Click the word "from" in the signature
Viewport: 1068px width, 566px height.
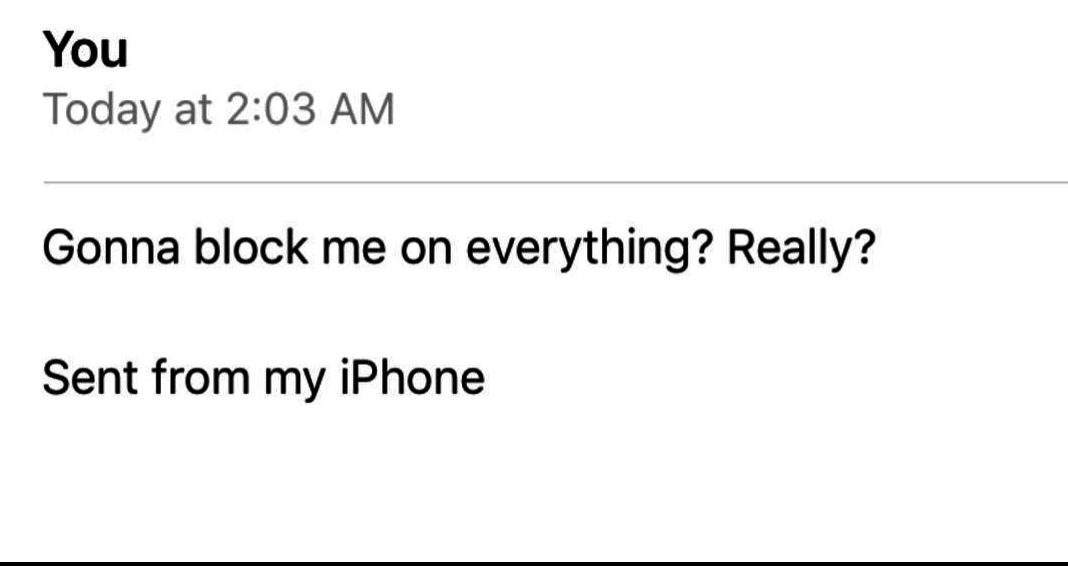point(200,377)
